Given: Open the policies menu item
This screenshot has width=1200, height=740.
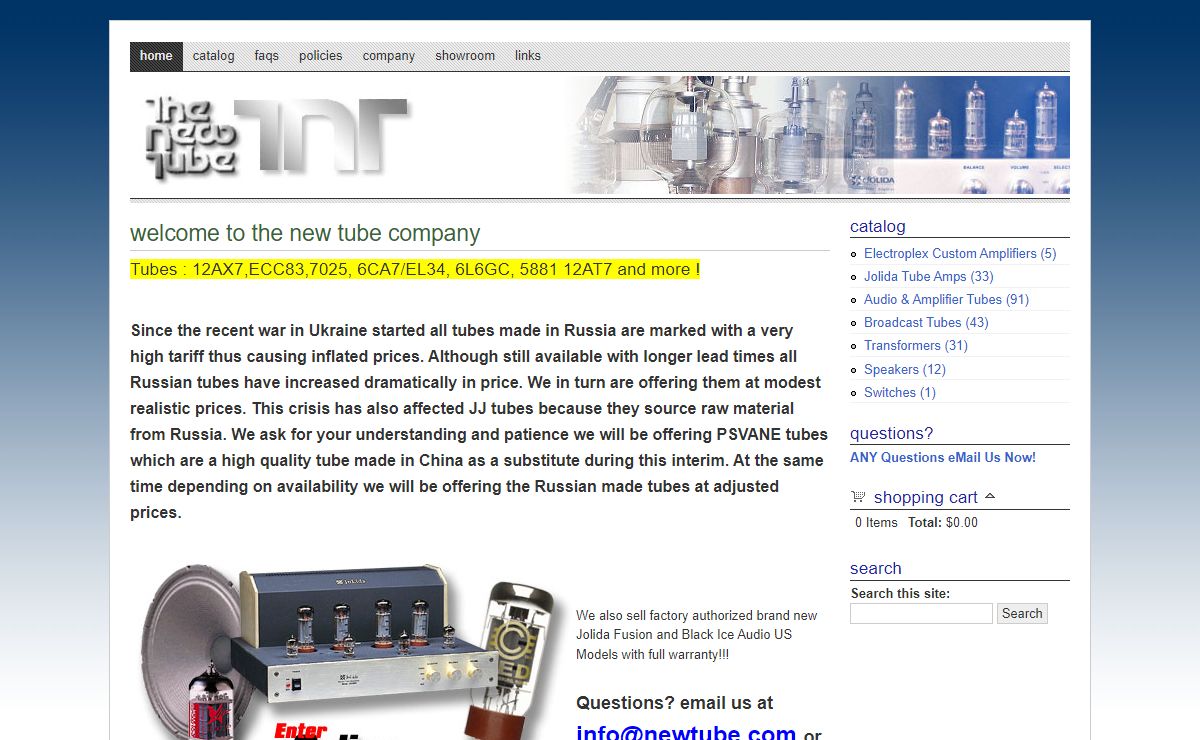Looking at the screenshot, I should pos(320,56).
